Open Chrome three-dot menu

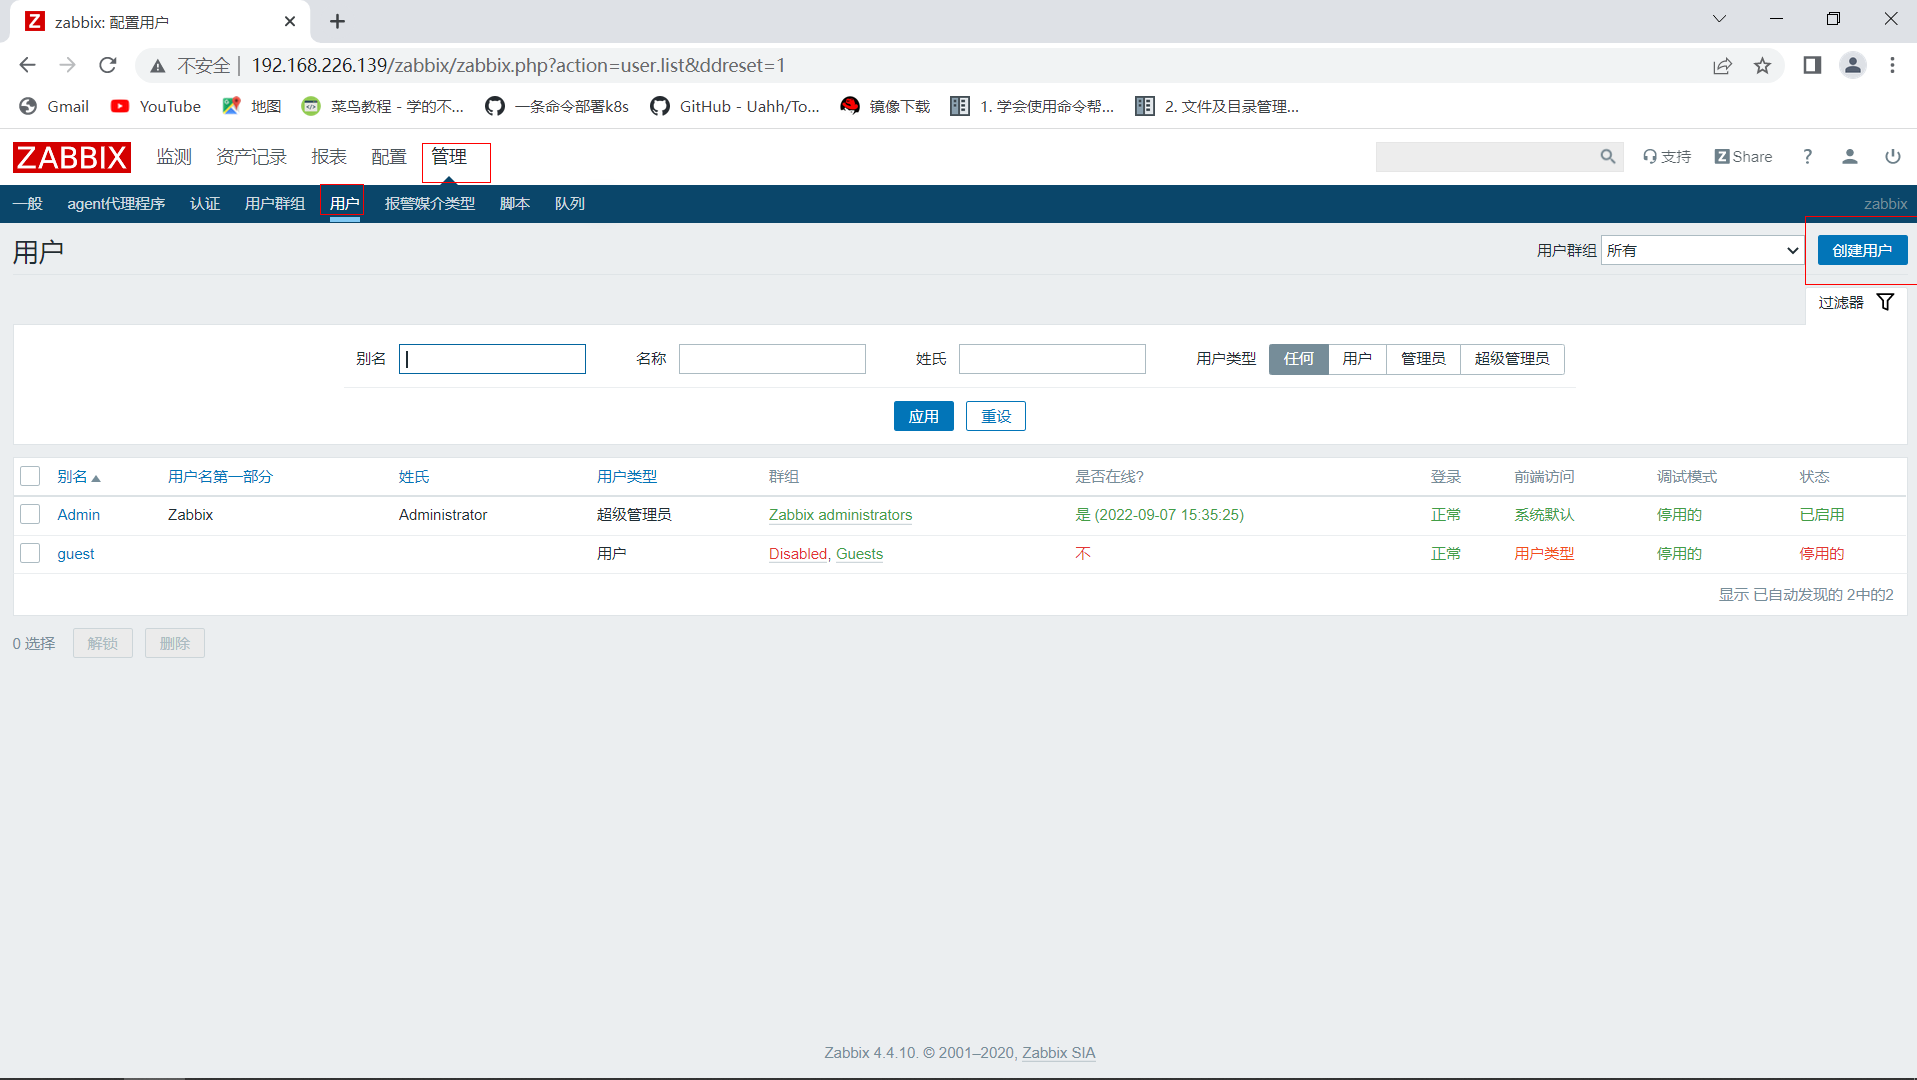[x=1892, y=65]
